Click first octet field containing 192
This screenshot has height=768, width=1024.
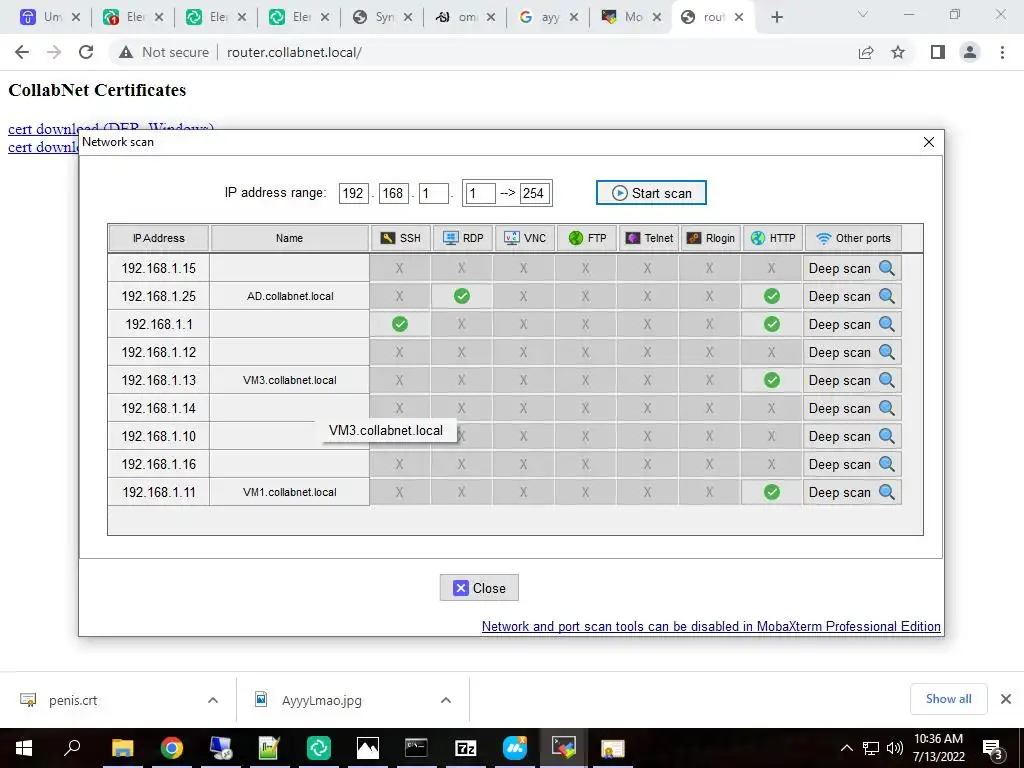353,193
